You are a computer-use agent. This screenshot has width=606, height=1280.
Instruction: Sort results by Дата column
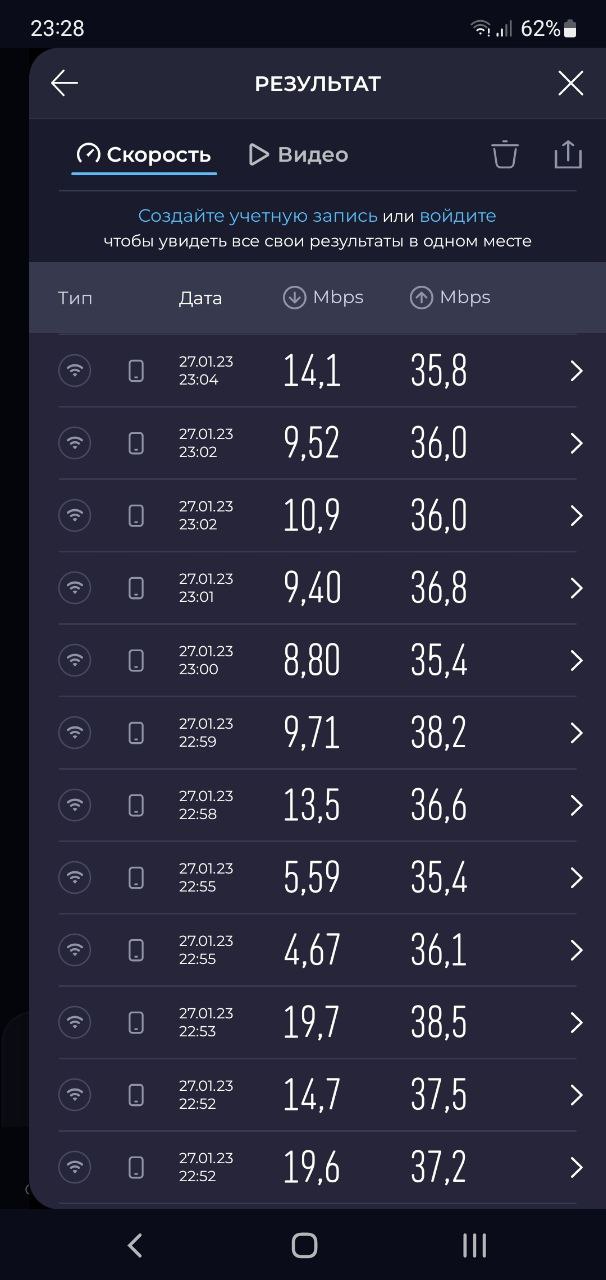coord(200,298)
